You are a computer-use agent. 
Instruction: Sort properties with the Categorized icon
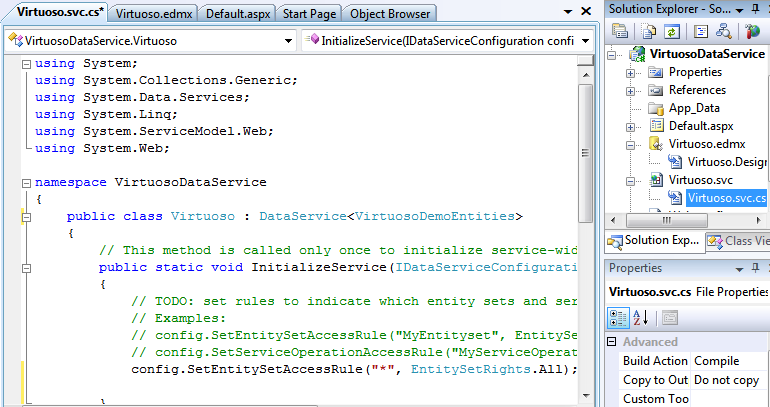tap(620, 317)
